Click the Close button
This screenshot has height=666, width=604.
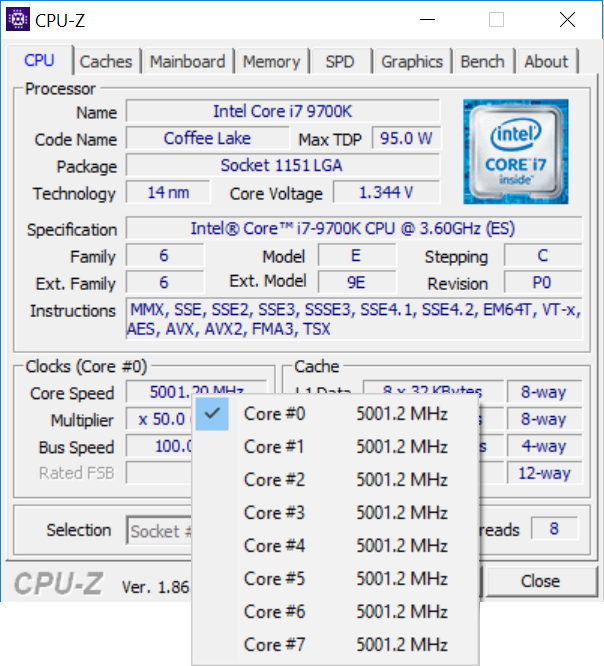(x=541, y=581)
